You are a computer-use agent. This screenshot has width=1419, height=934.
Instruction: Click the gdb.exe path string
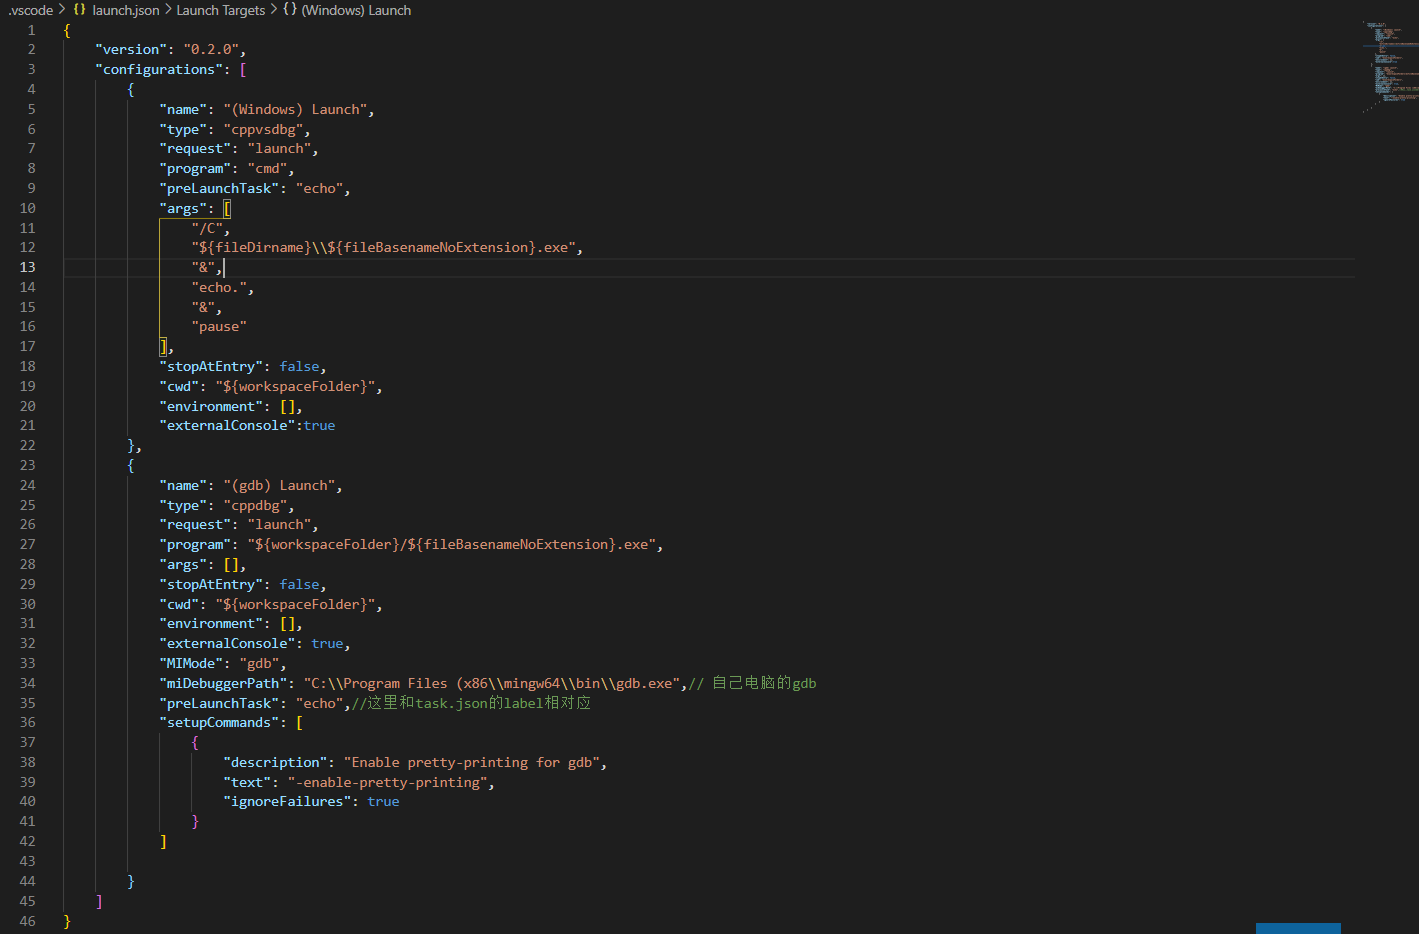[x=491, y=683]
